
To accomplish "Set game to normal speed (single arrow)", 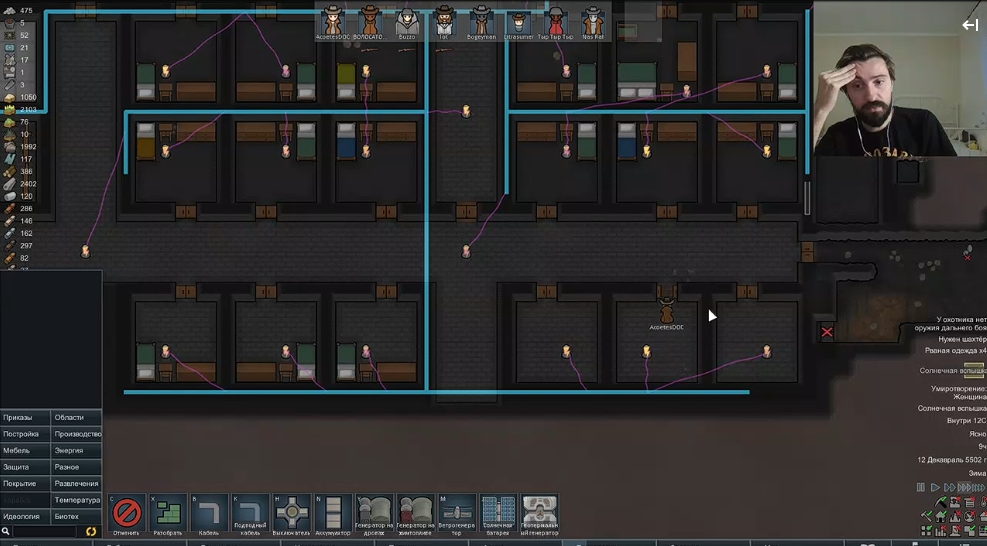I will tap(935, 487).
